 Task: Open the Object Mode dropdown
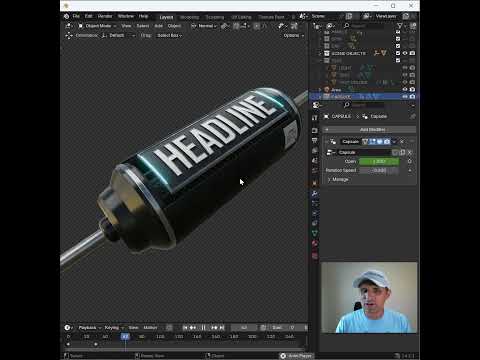97,26
